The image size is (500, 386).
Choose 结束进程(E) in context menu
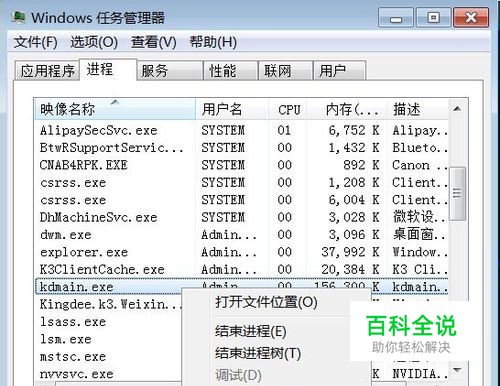[x=251, y=331]
